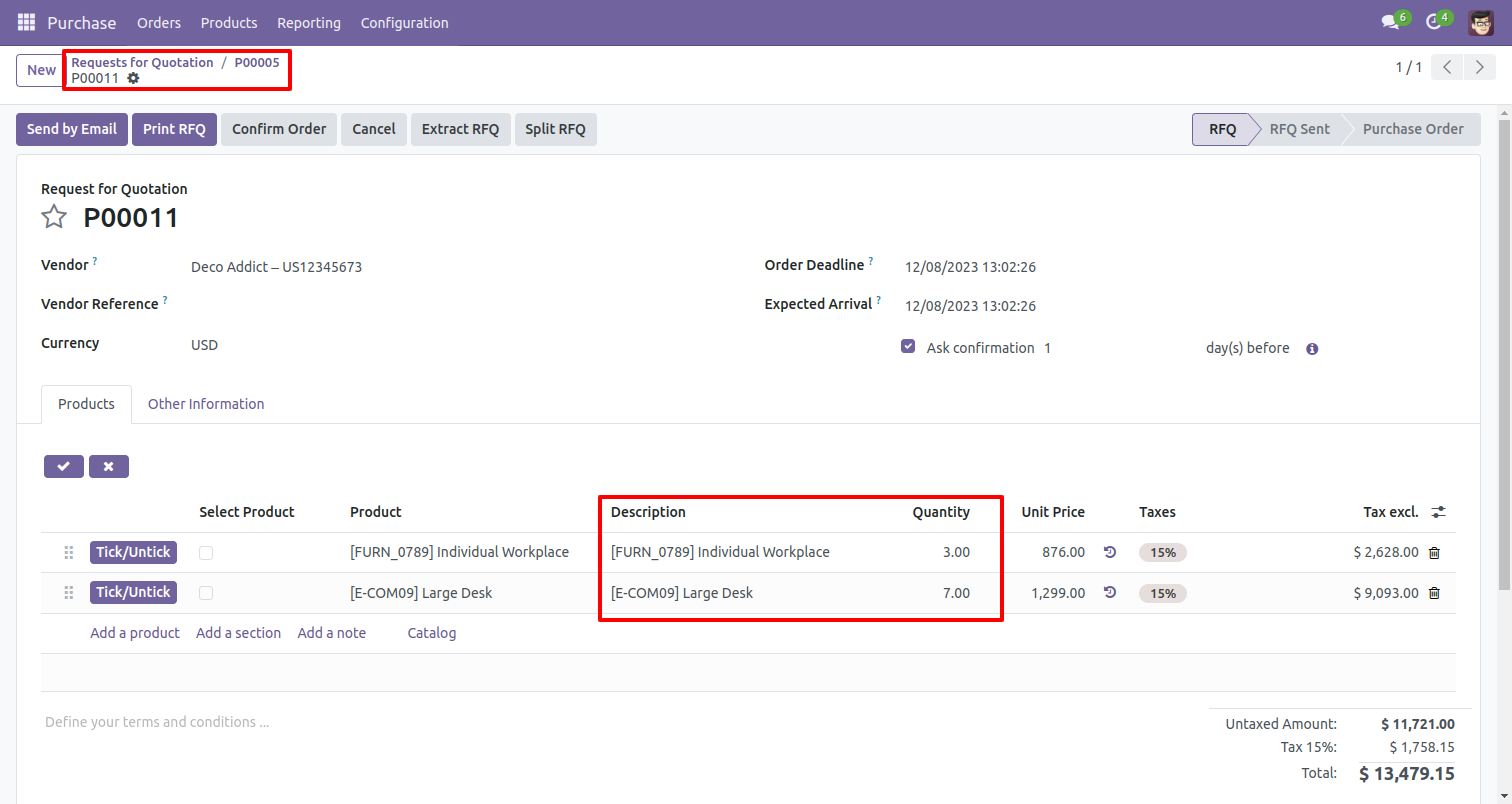Click Split RFQ button
Screen dimensions: 1512x804
pos(556,129)
